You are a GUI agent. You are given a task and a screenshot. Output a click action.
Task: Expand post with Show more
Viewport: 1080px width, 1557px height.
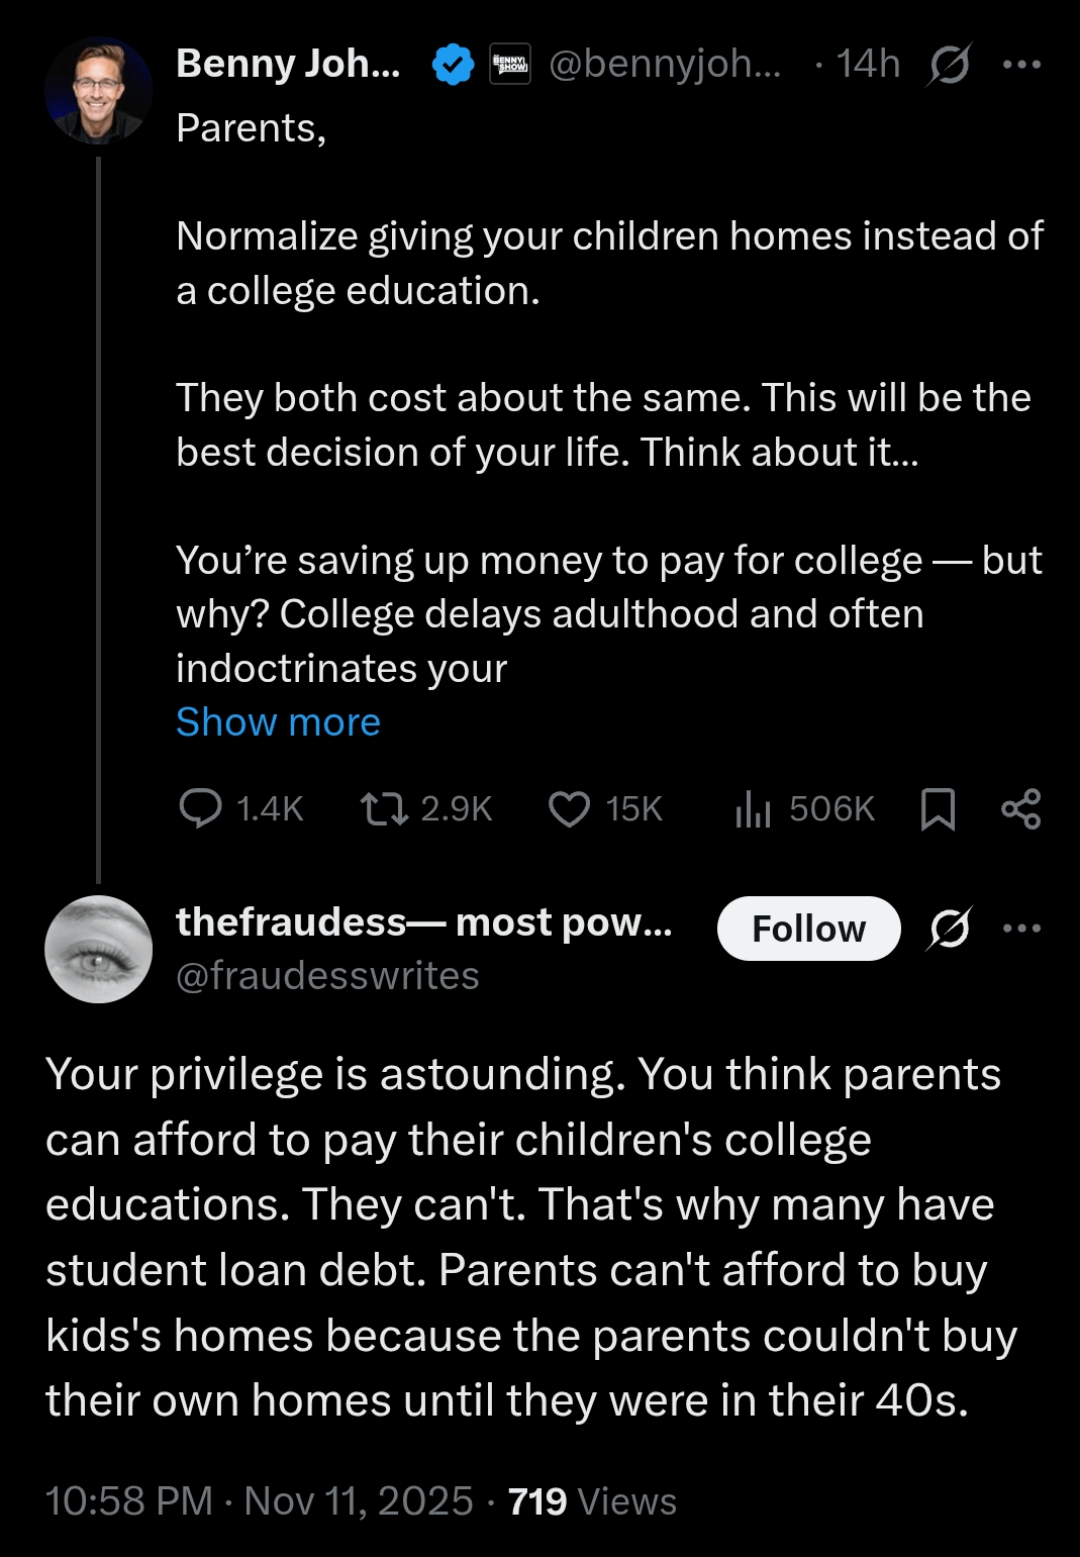tap(278, 722)
